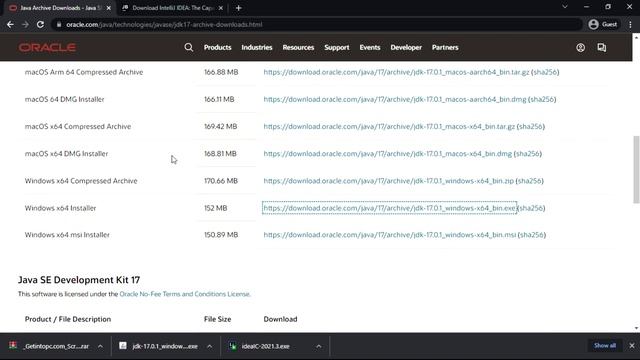The height and width of the screenshot is (360, 640).
Task: Select the Product / File Description header
Action: (x=68, y=319)
